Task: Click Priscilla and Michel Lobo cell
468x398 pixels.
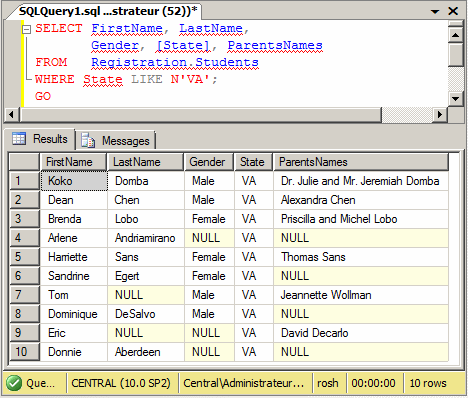Action: (x=361, y=219)
